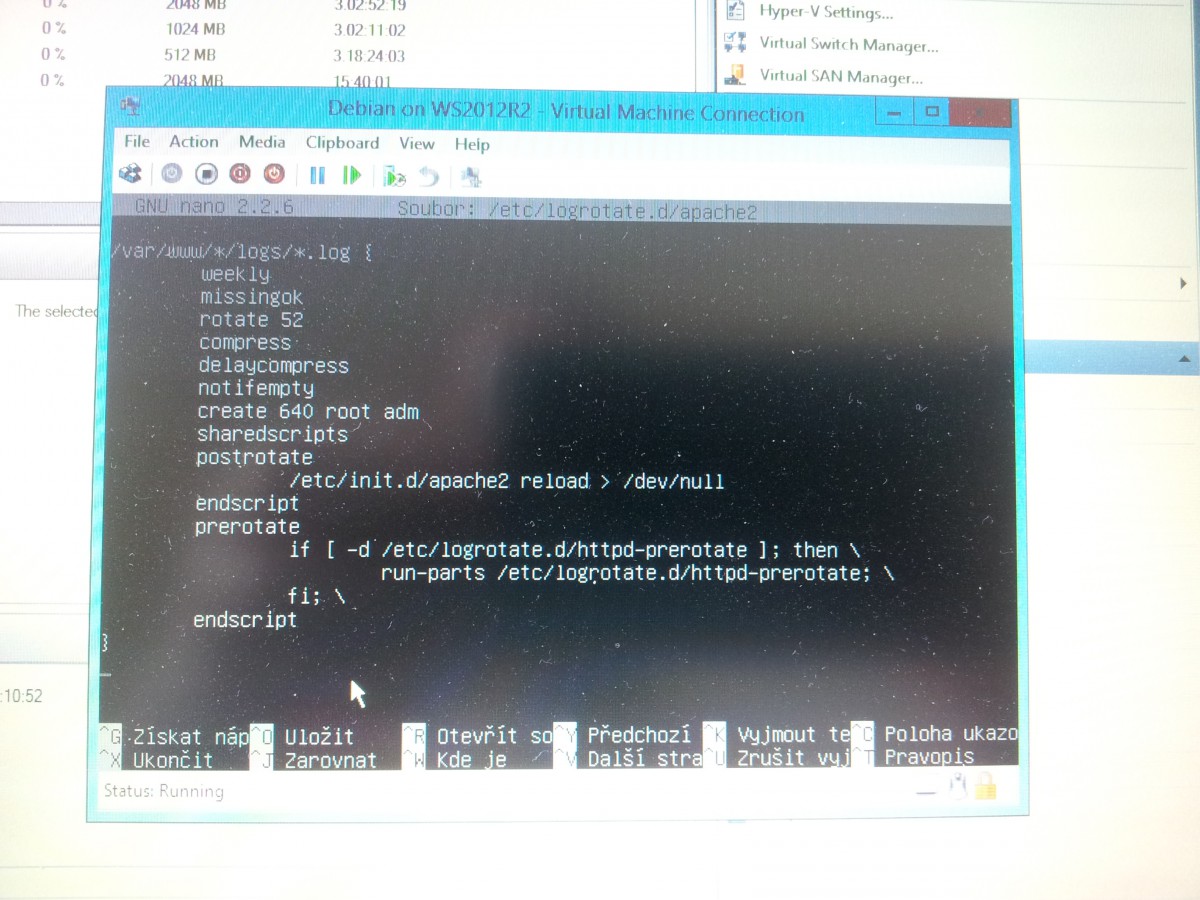Click the Checkpoint toolbar icon
The height and width of the screenshot is (900, 1200).
[395, 176]
